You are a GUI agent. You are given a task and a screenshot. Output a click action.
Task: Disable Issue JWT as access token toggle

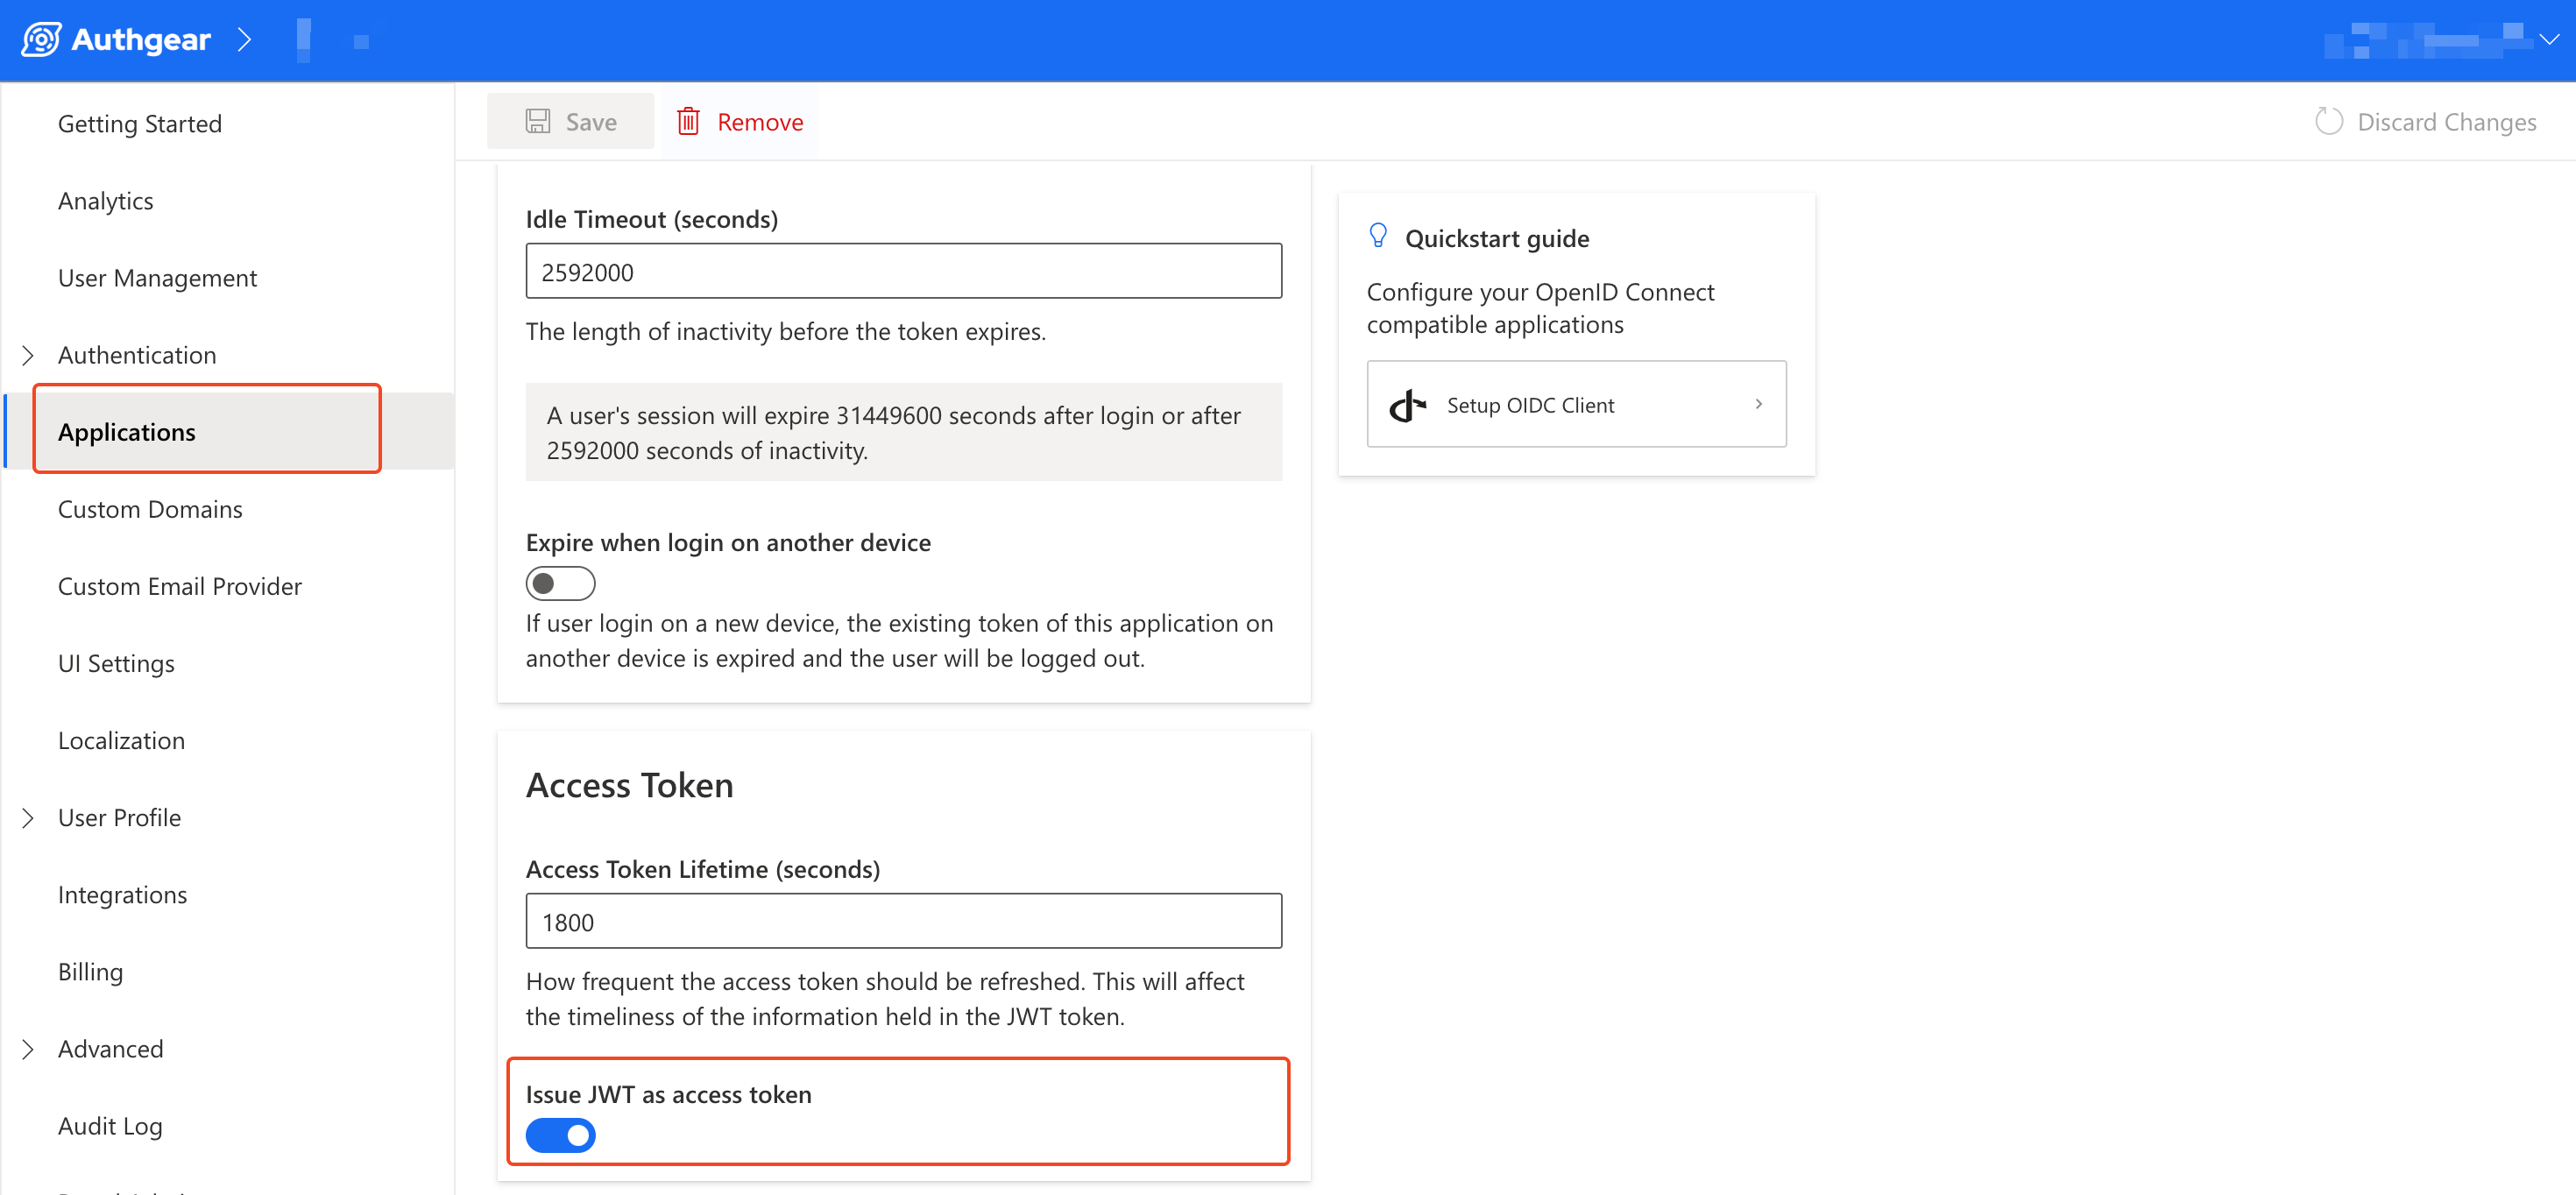point(560,1135)
